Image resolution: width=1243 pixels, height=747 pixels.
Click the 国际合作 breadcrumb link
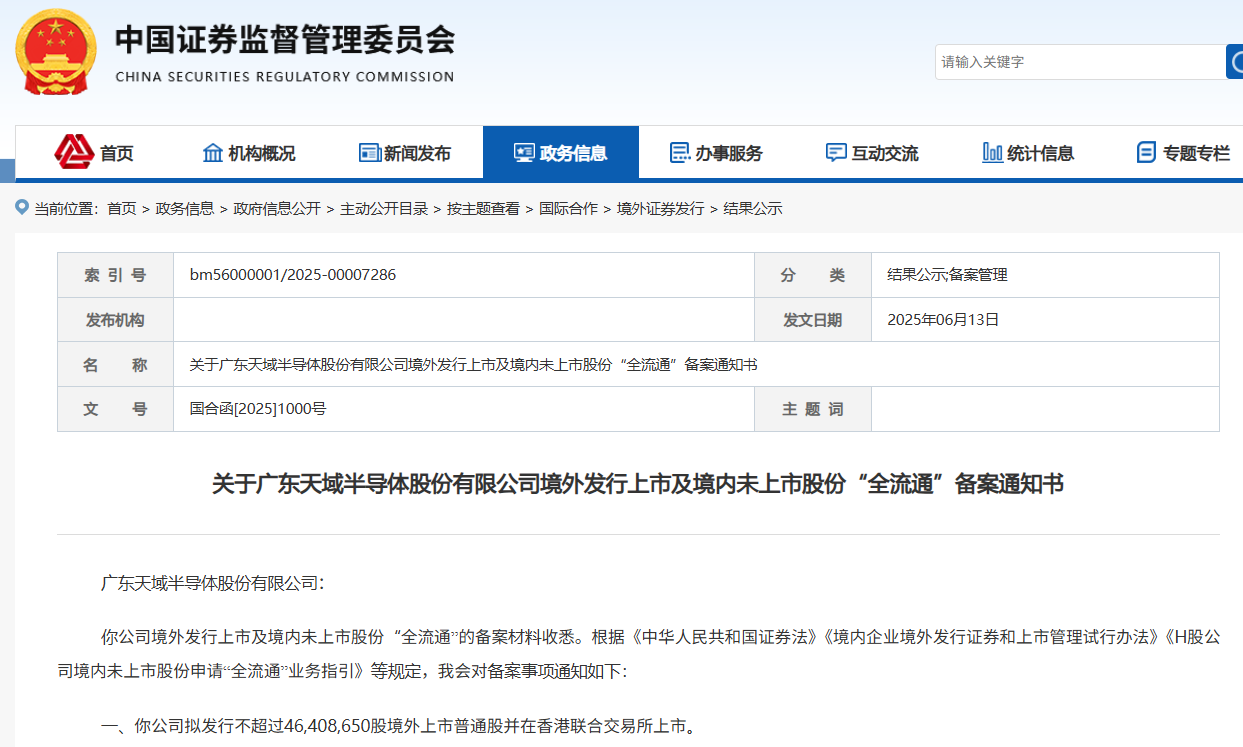[568, 209]
